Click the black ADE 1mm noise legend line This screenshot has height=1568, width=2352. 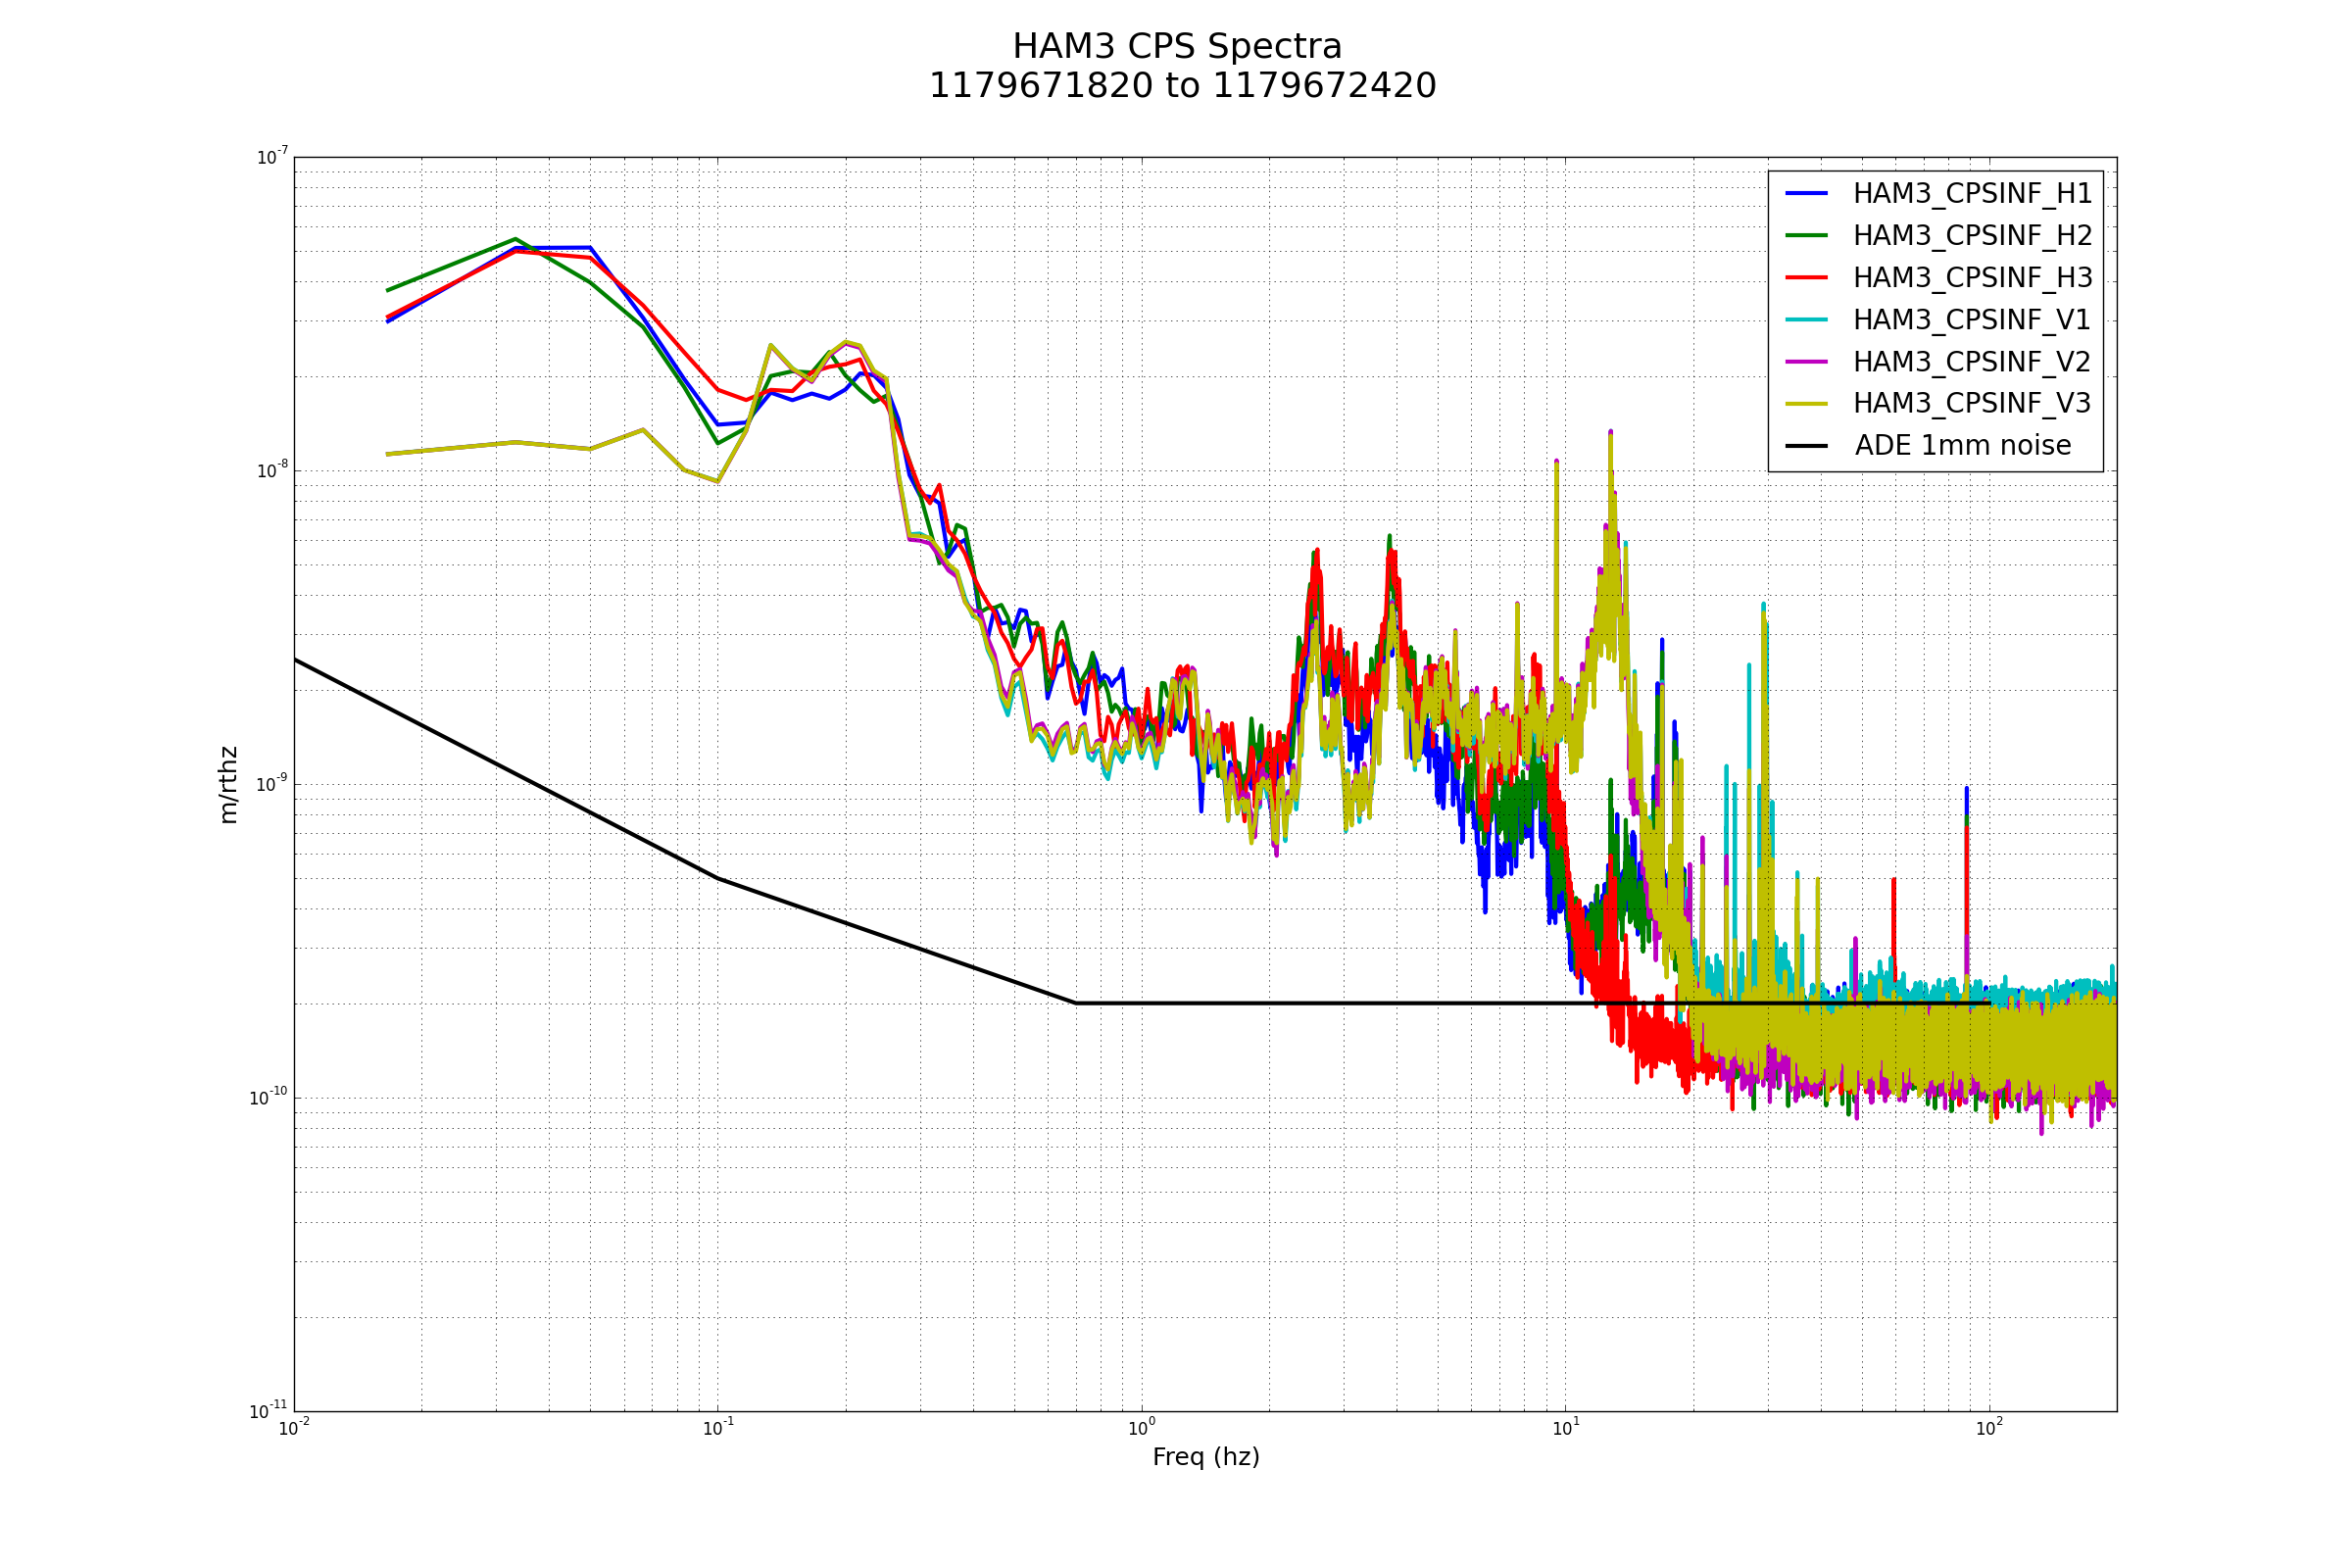tap(1806, 446)
